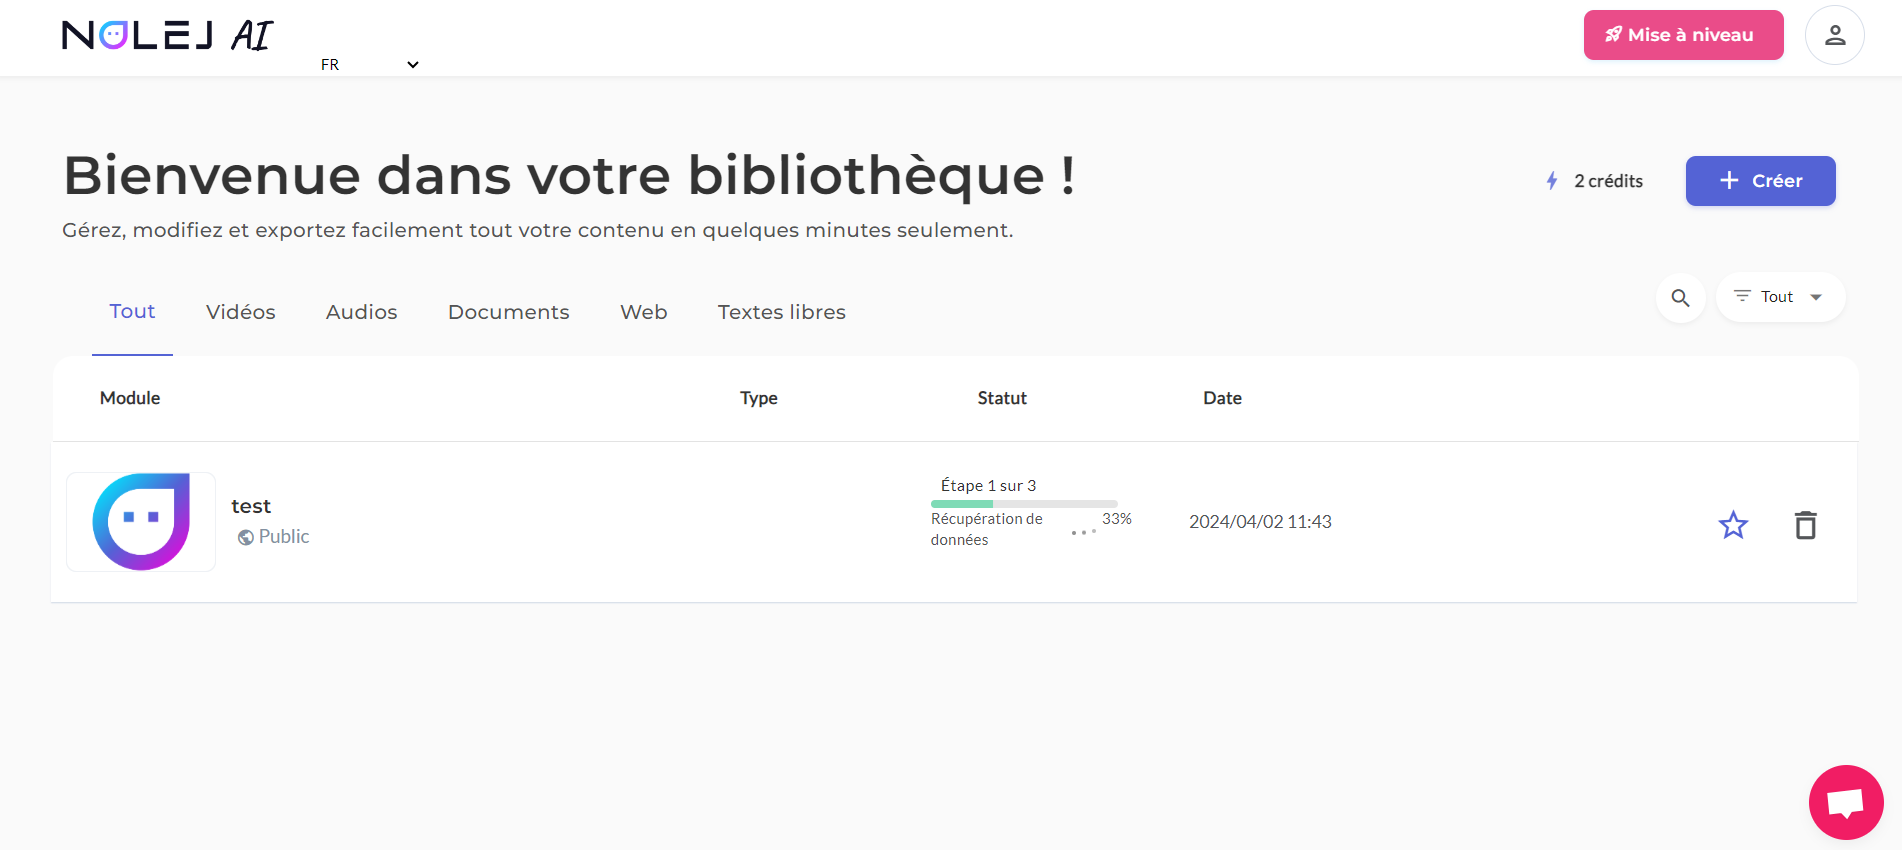Delete the test module with trash icon
The height and width of the screenshot is (850, 1902).
1805,525
